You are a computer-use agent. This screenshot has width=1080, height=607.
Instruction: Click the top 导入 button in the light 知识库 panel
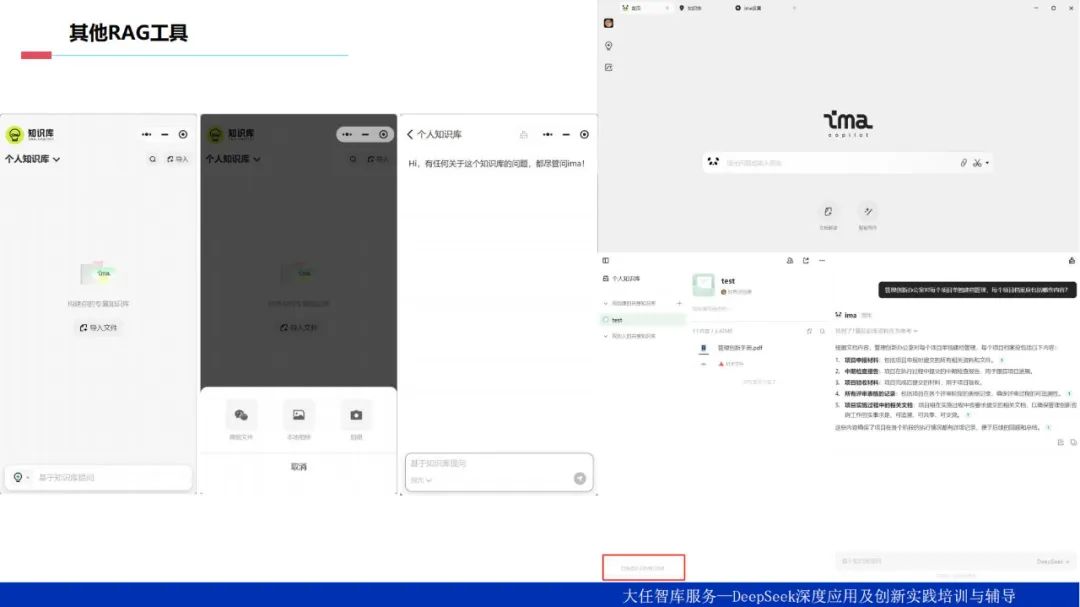178,159
